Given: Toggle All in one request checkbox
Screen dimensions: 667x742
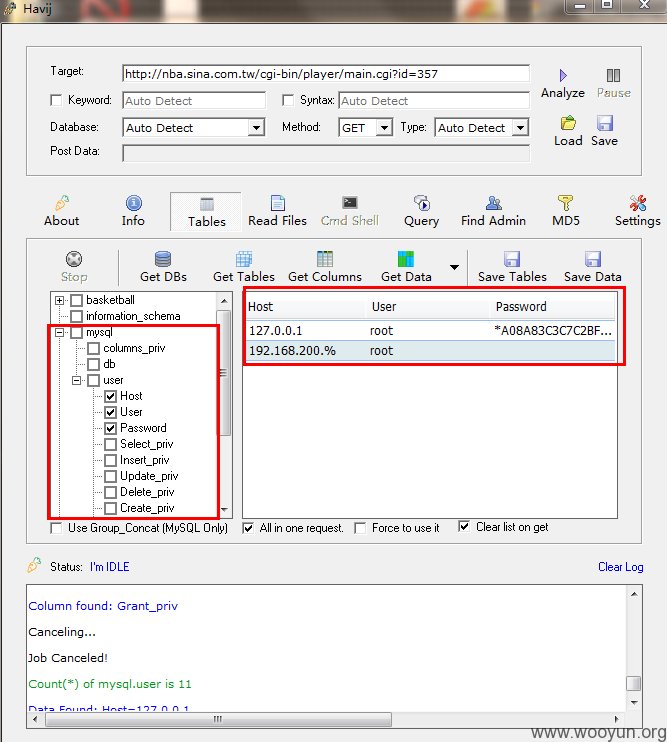Looking at the screenshot, I should pos(248,528).
